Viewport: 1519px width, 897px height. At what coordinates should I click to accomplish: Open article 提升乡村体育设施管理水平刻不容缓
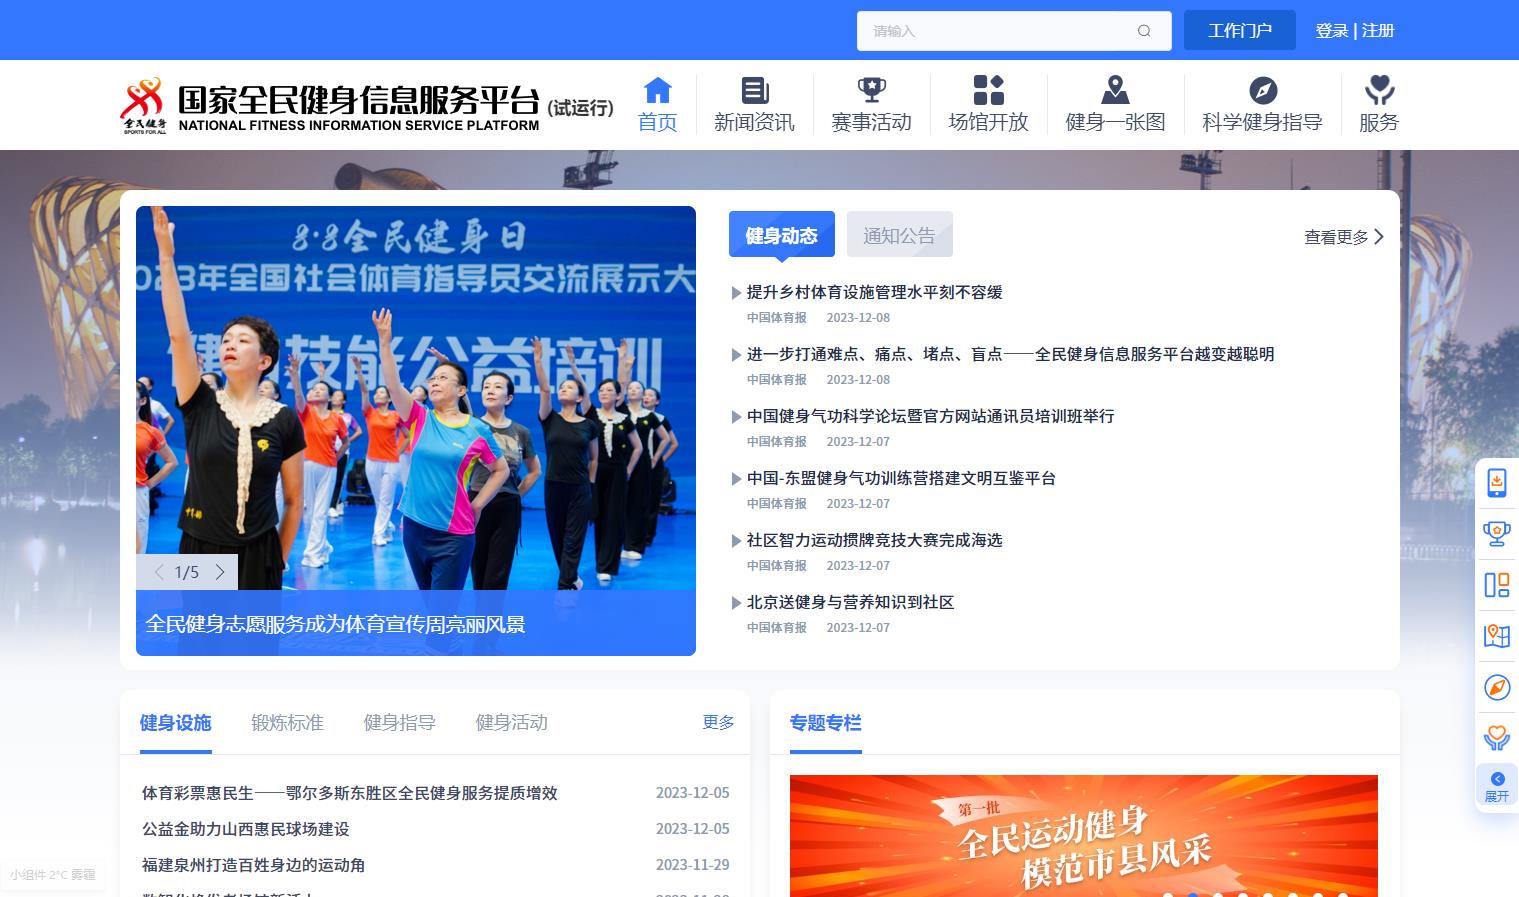pyautogui.click(x=874, y=292)
